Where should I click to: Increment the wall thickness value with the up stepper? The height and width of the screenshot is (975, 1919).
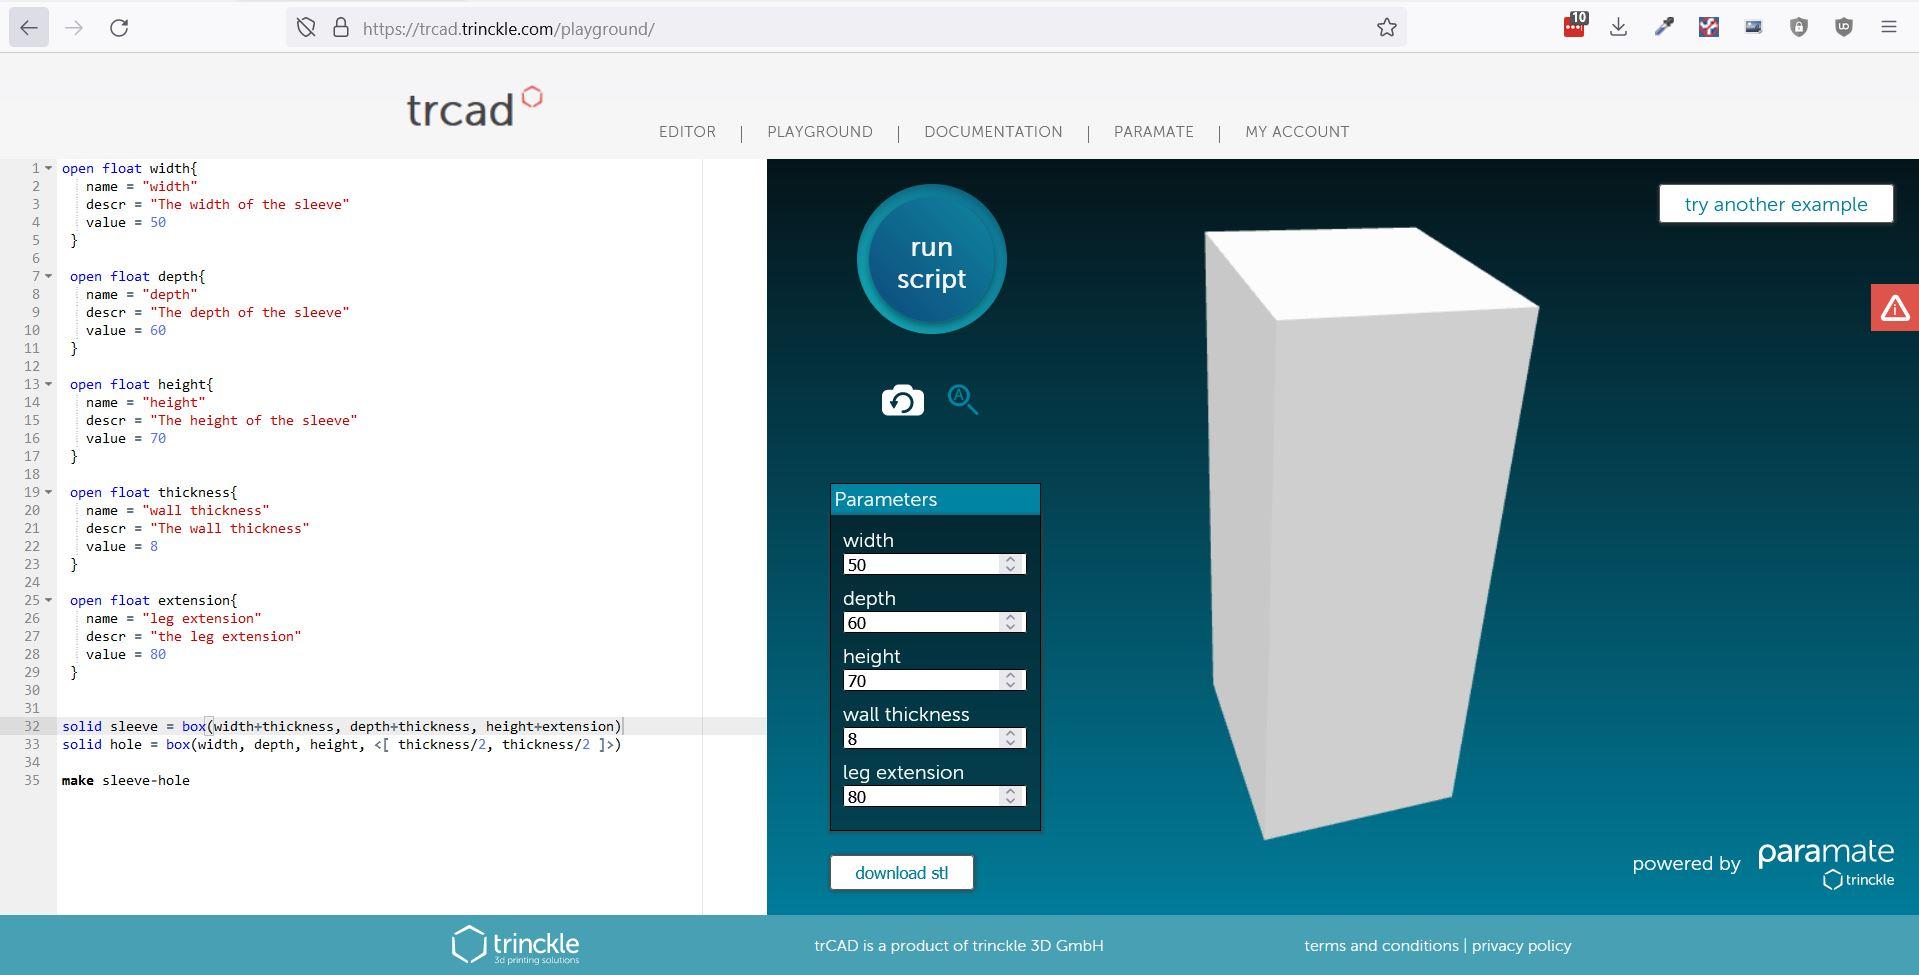1010,734
